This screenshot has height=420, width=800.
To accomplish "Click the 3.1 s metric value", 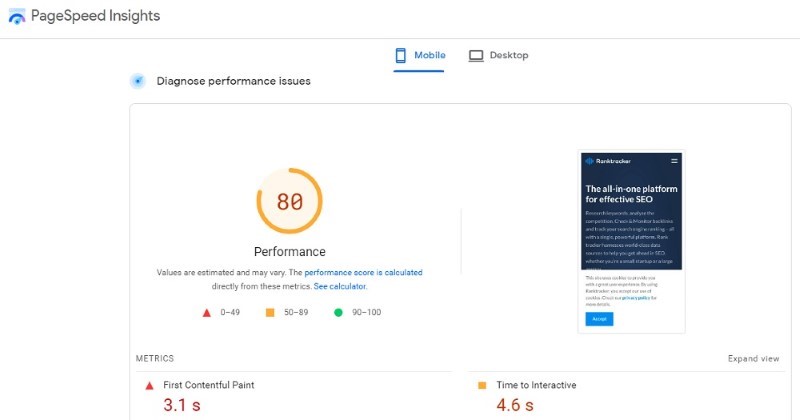I will click(182, 405).
